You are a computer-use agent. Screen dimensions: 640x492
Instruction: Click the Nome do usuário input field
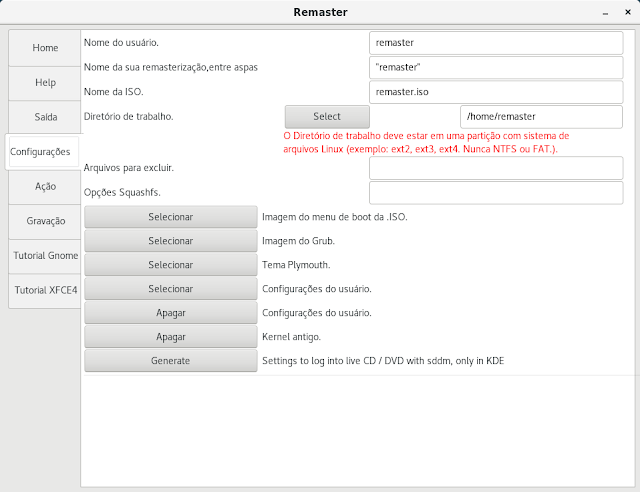(496, 43)
